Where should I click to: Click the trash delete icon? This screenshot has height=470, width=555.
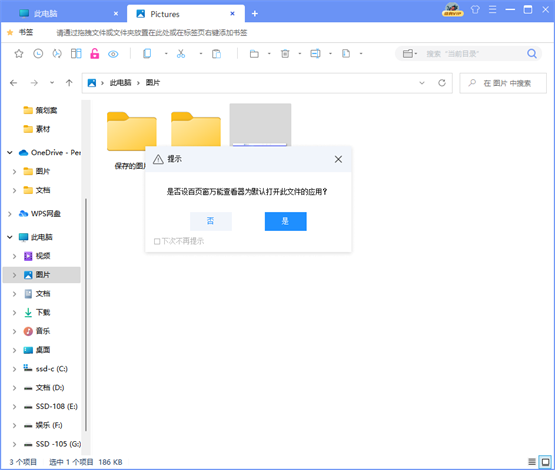click(x=285, y=54)
